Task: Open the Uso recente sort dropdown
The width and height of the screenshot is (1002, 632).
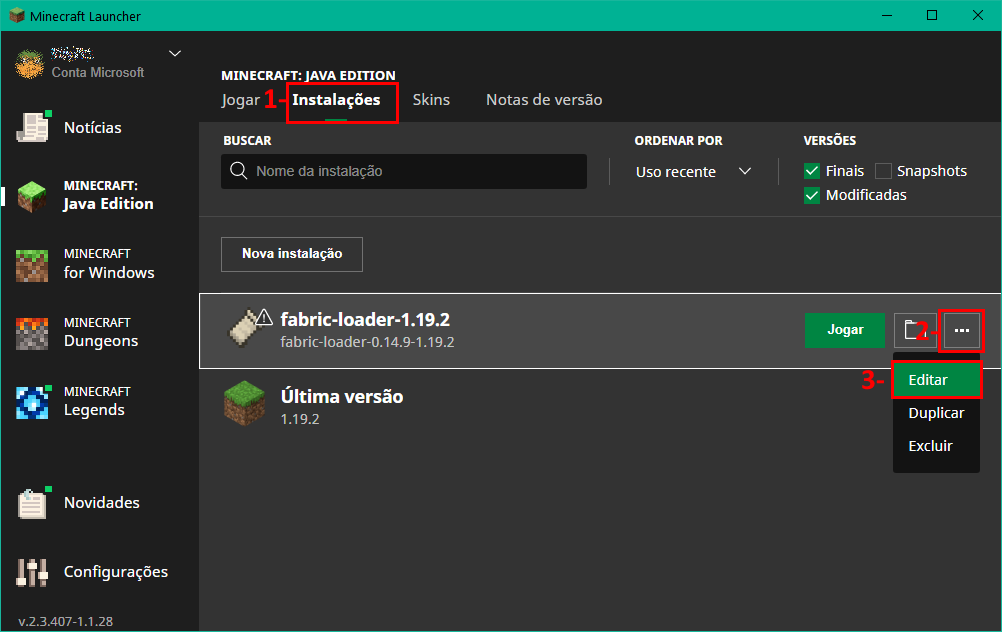Action: coord(693,171)
